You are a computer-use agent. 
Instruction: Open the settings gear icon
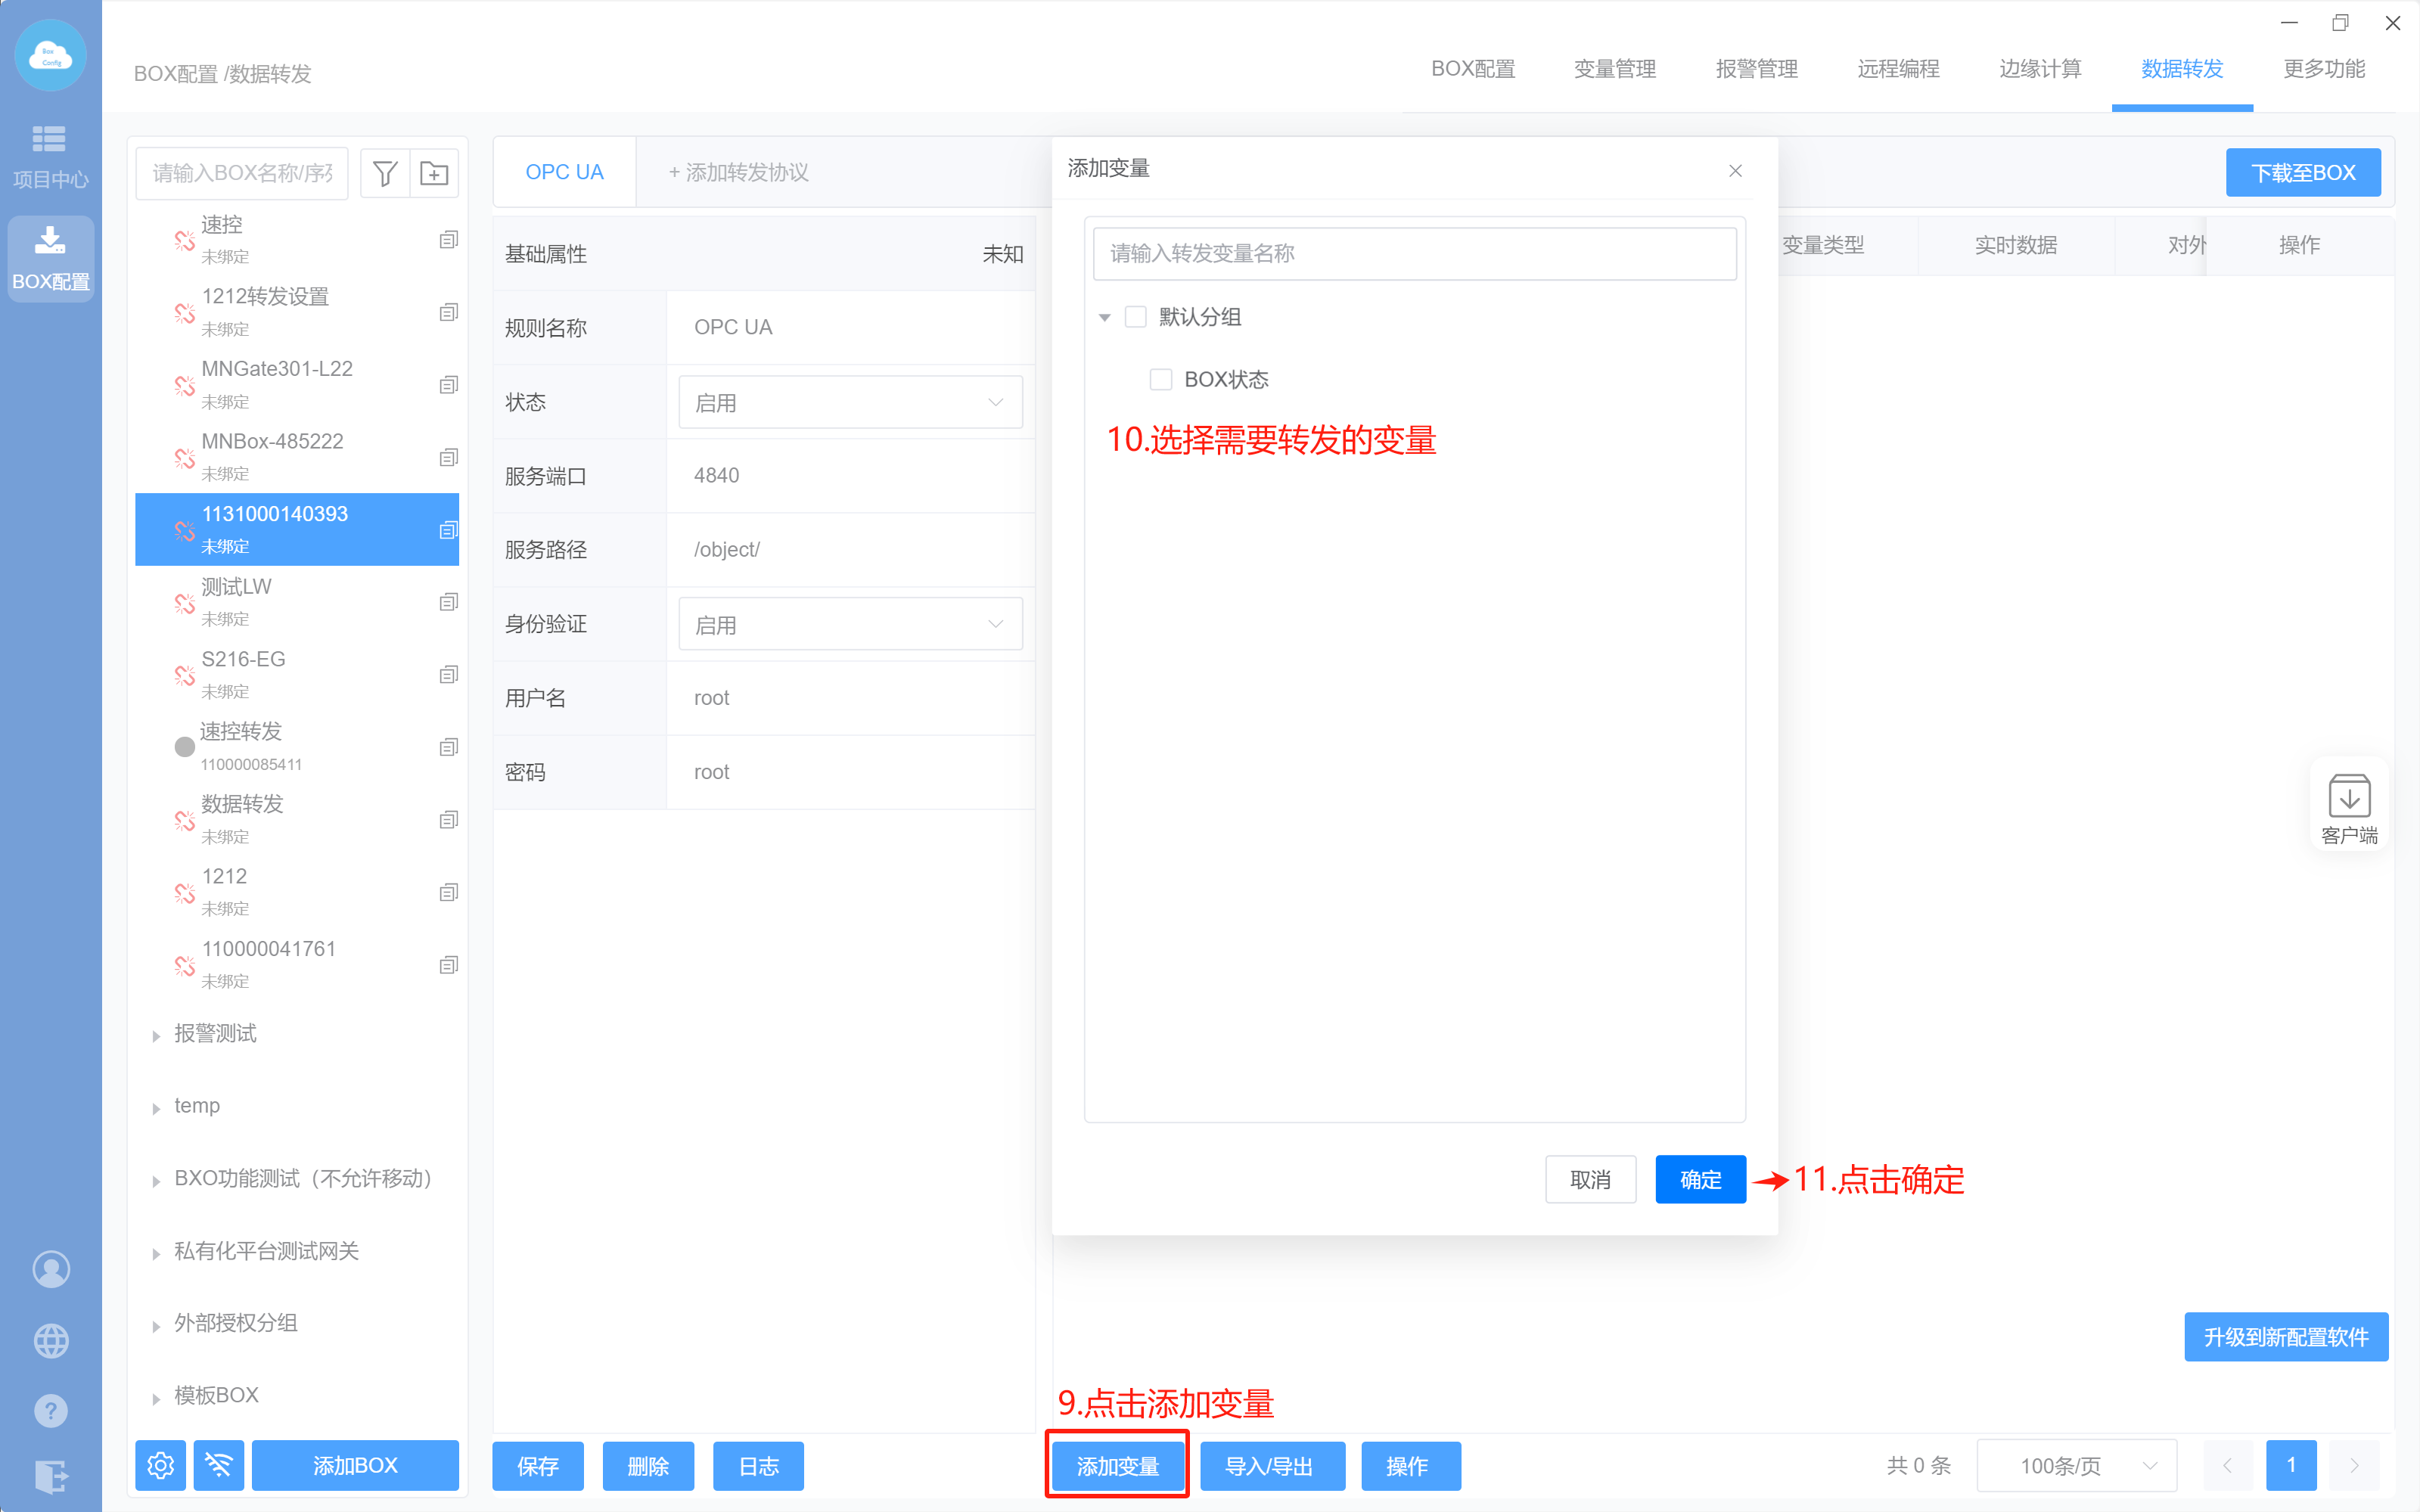160,1465
